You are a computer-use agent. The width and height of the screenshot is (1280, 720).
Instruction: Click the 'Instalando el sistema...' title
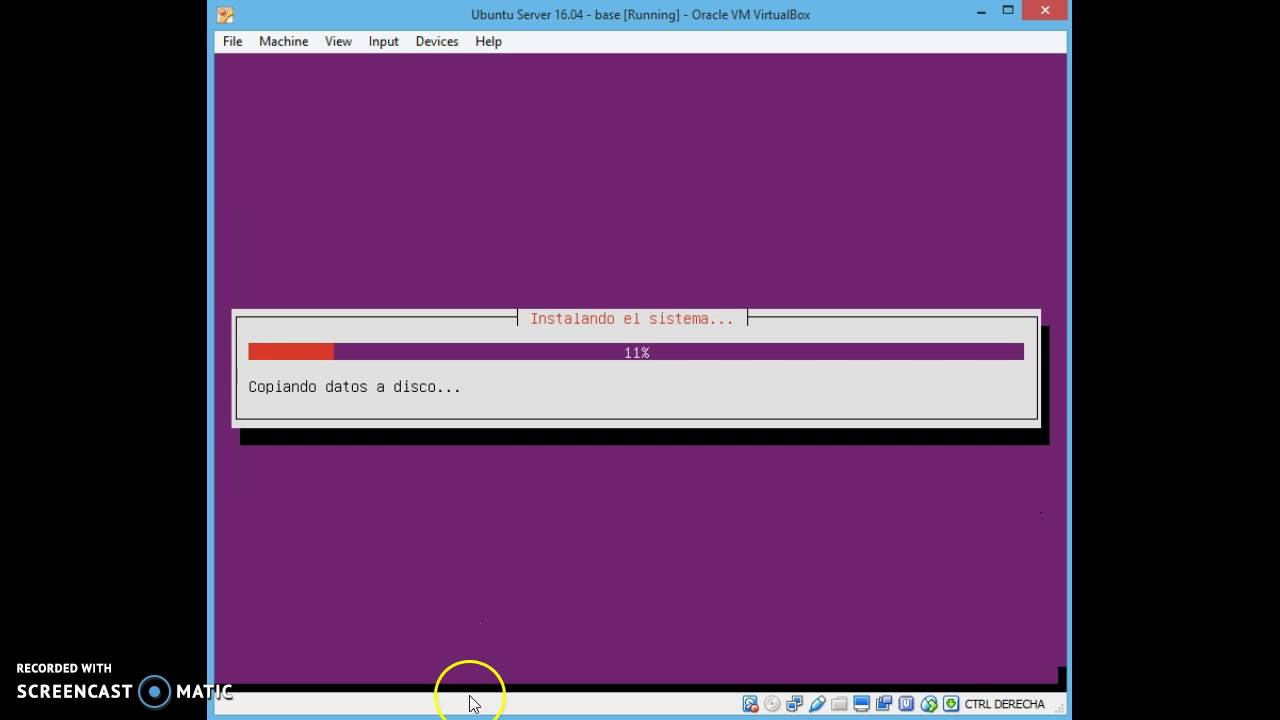coord(632,318)
